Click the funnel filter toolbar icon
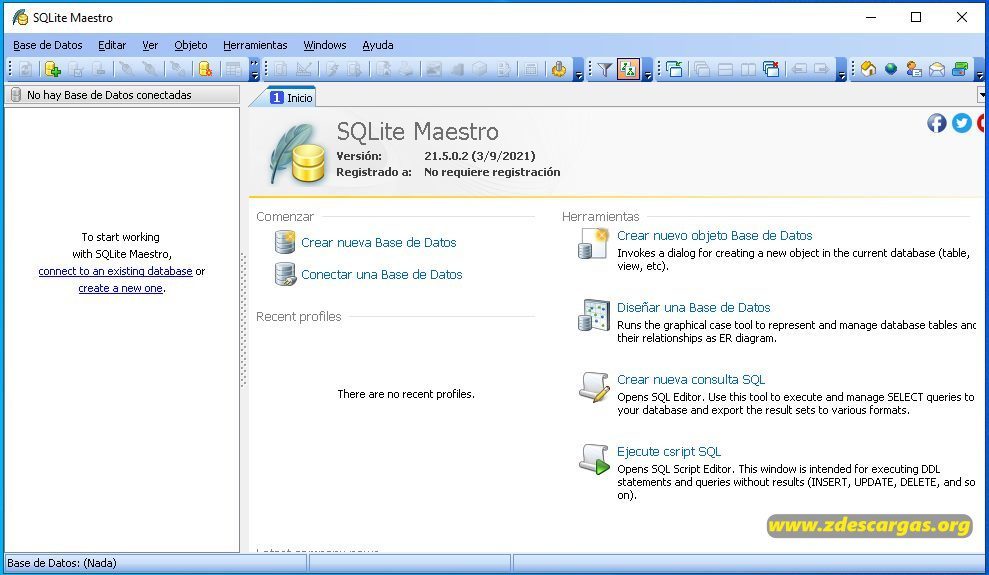989x575 pixels. (x=604, y=69)
